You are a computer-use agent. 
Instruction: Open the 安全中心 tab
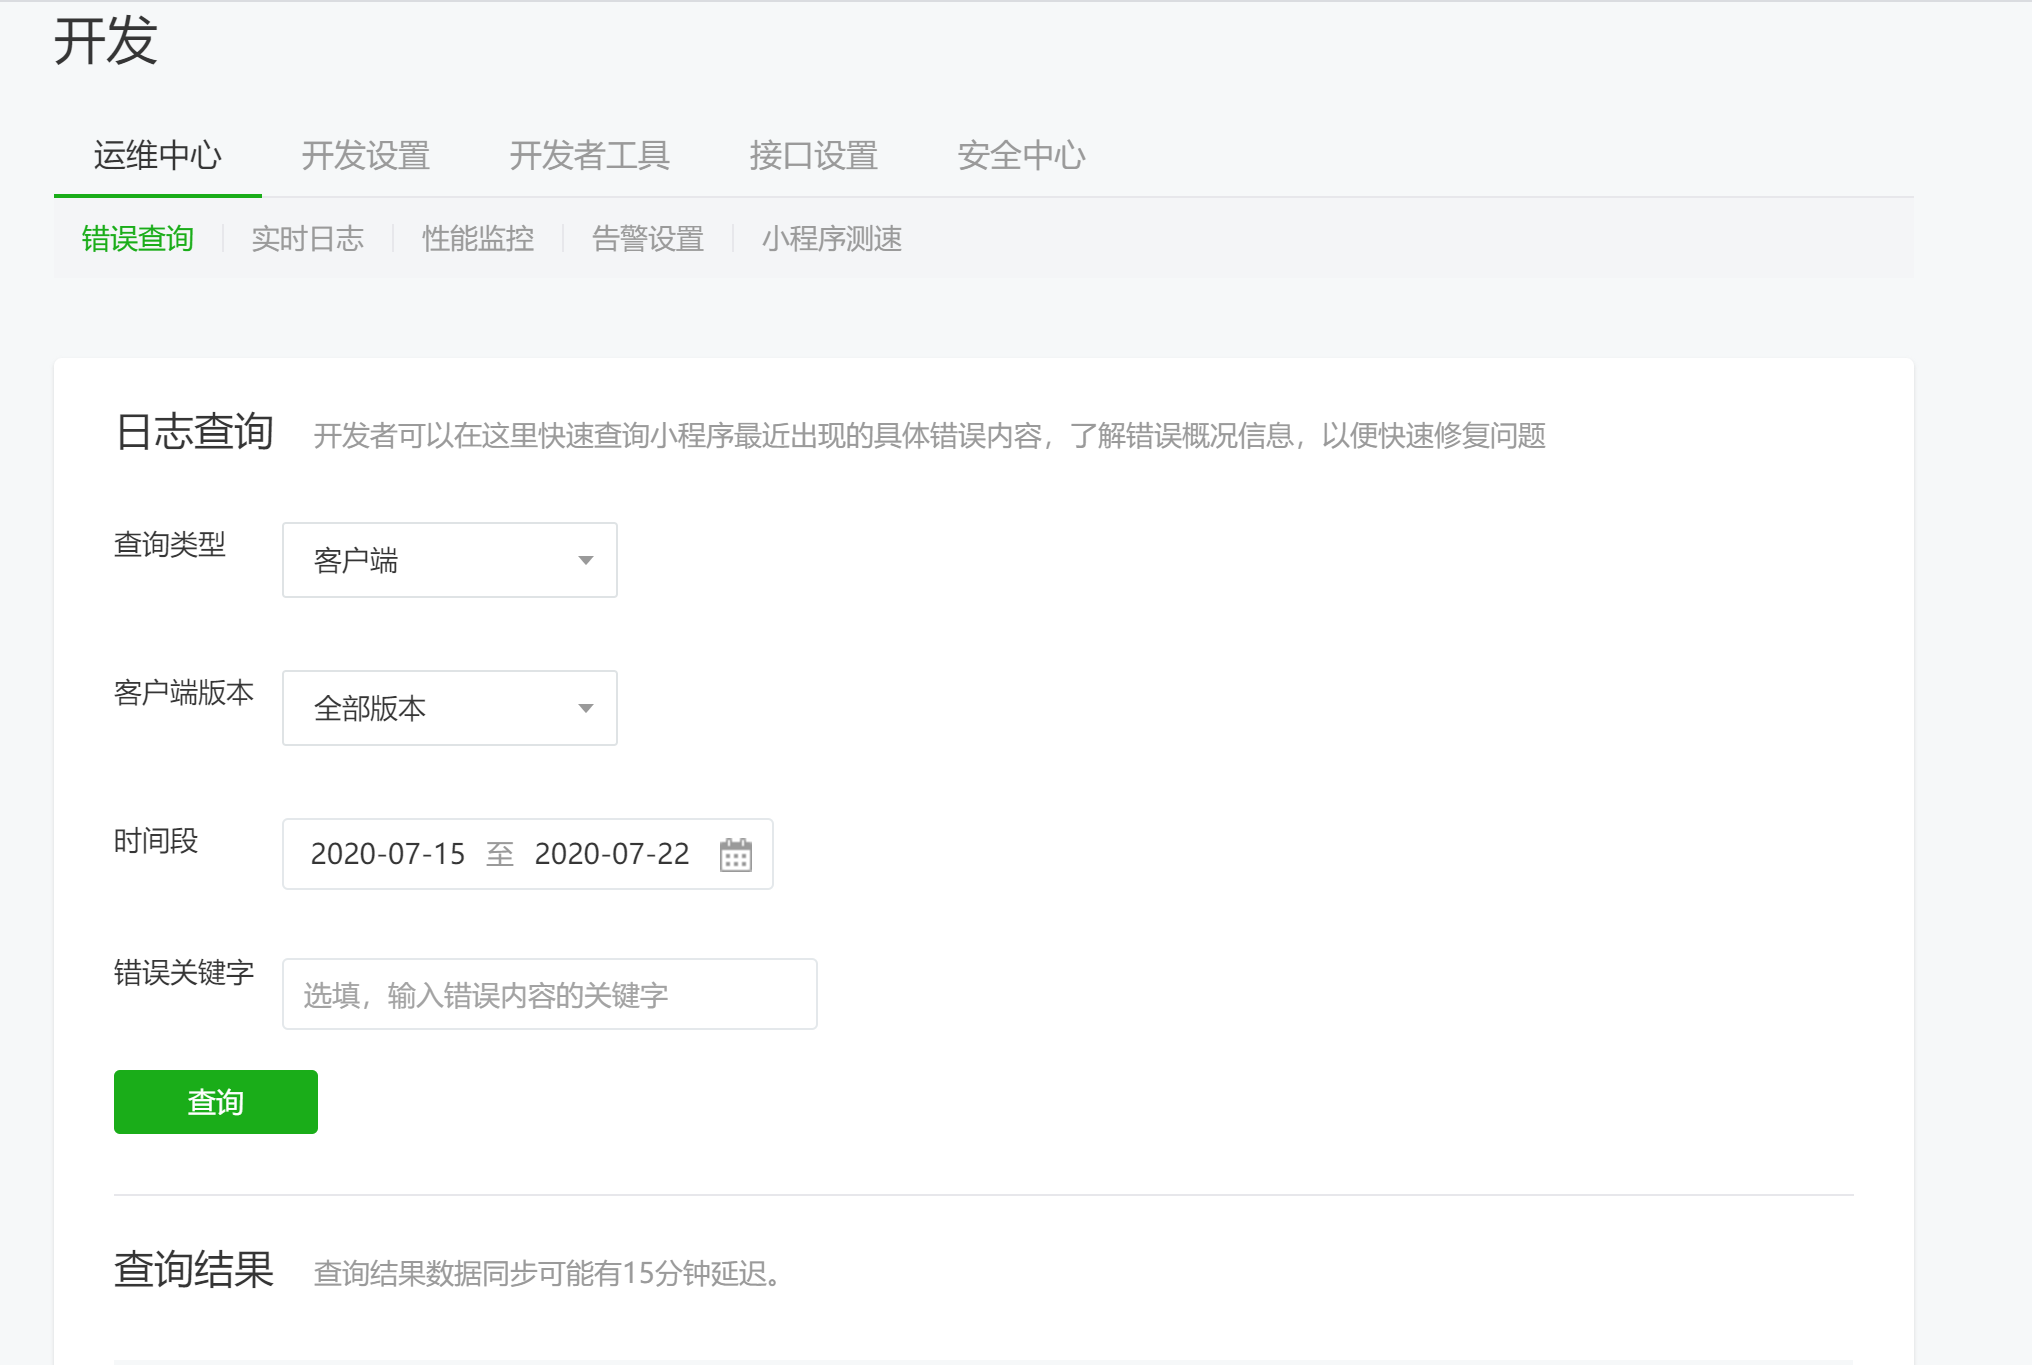pyautogui.click(x=1020, y=156)
